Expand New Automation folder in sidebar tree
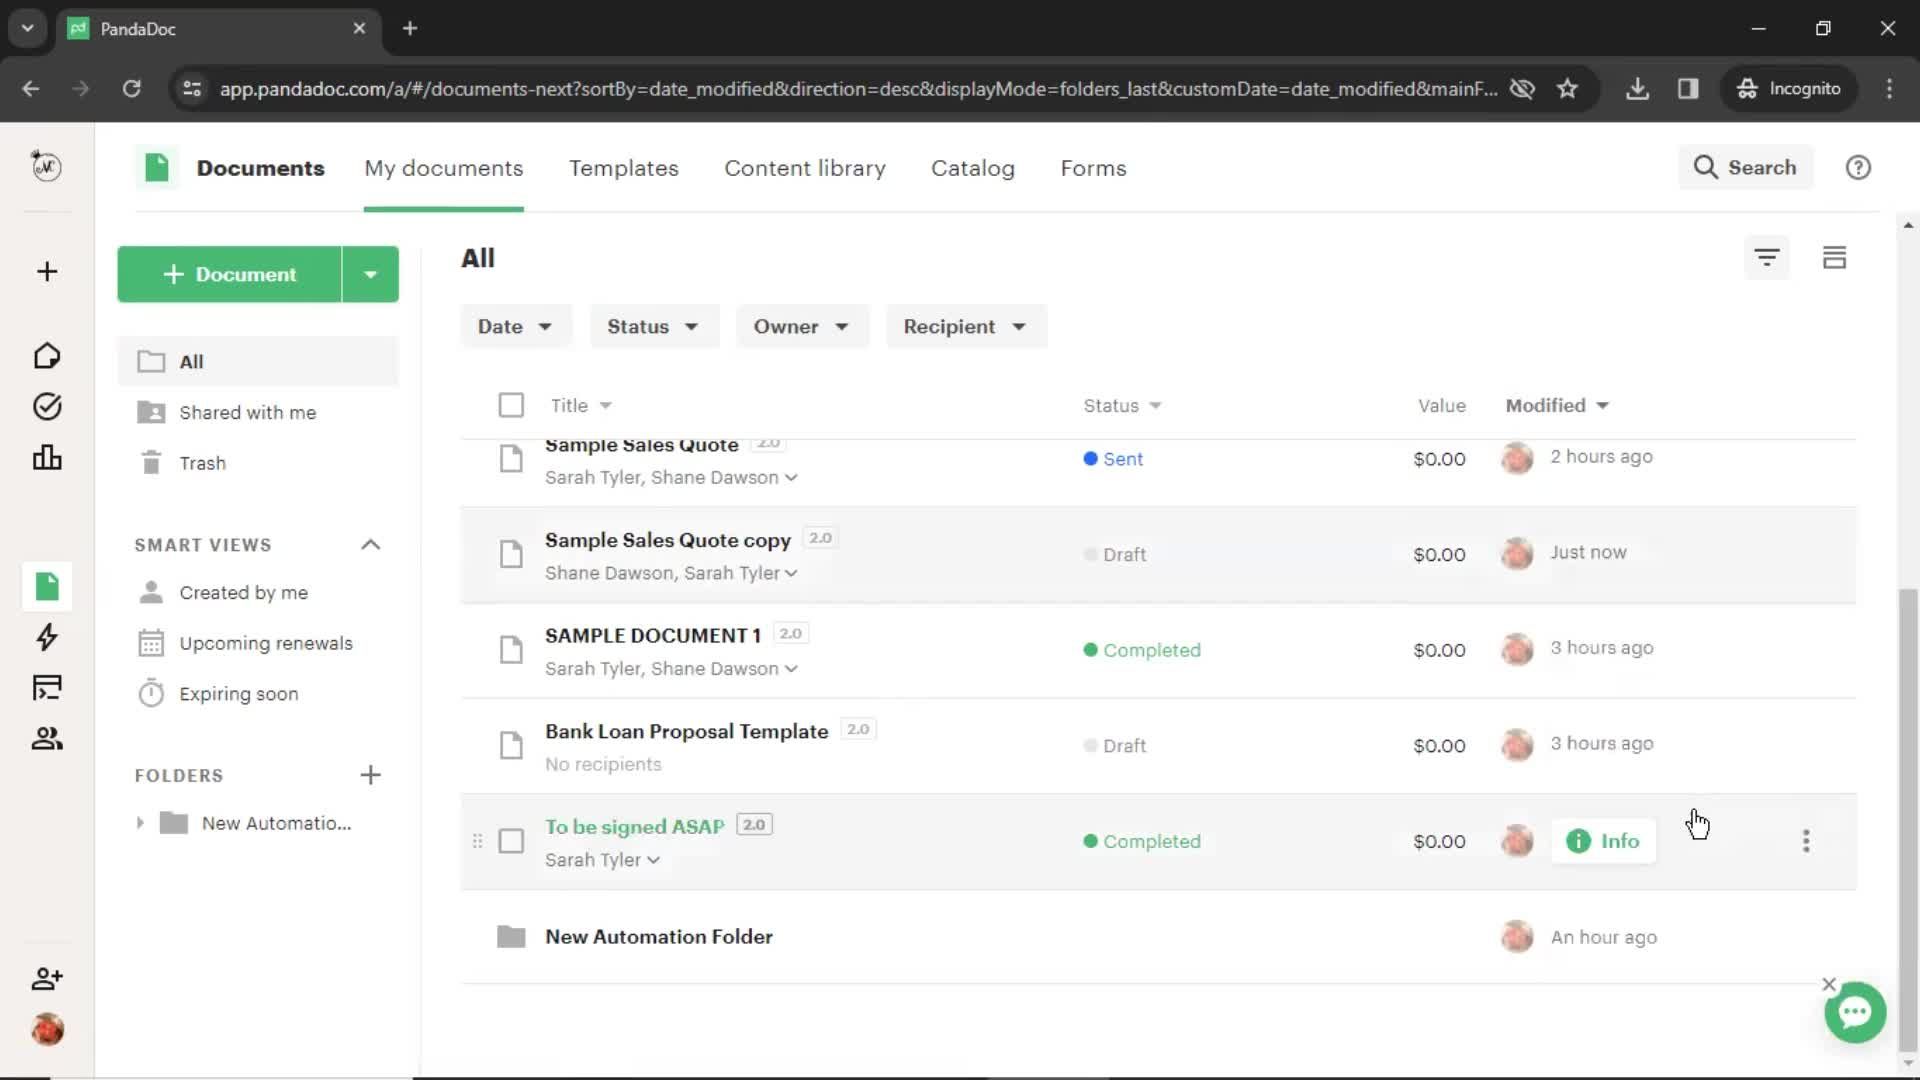1920x1080 pixels. point(140,823)
